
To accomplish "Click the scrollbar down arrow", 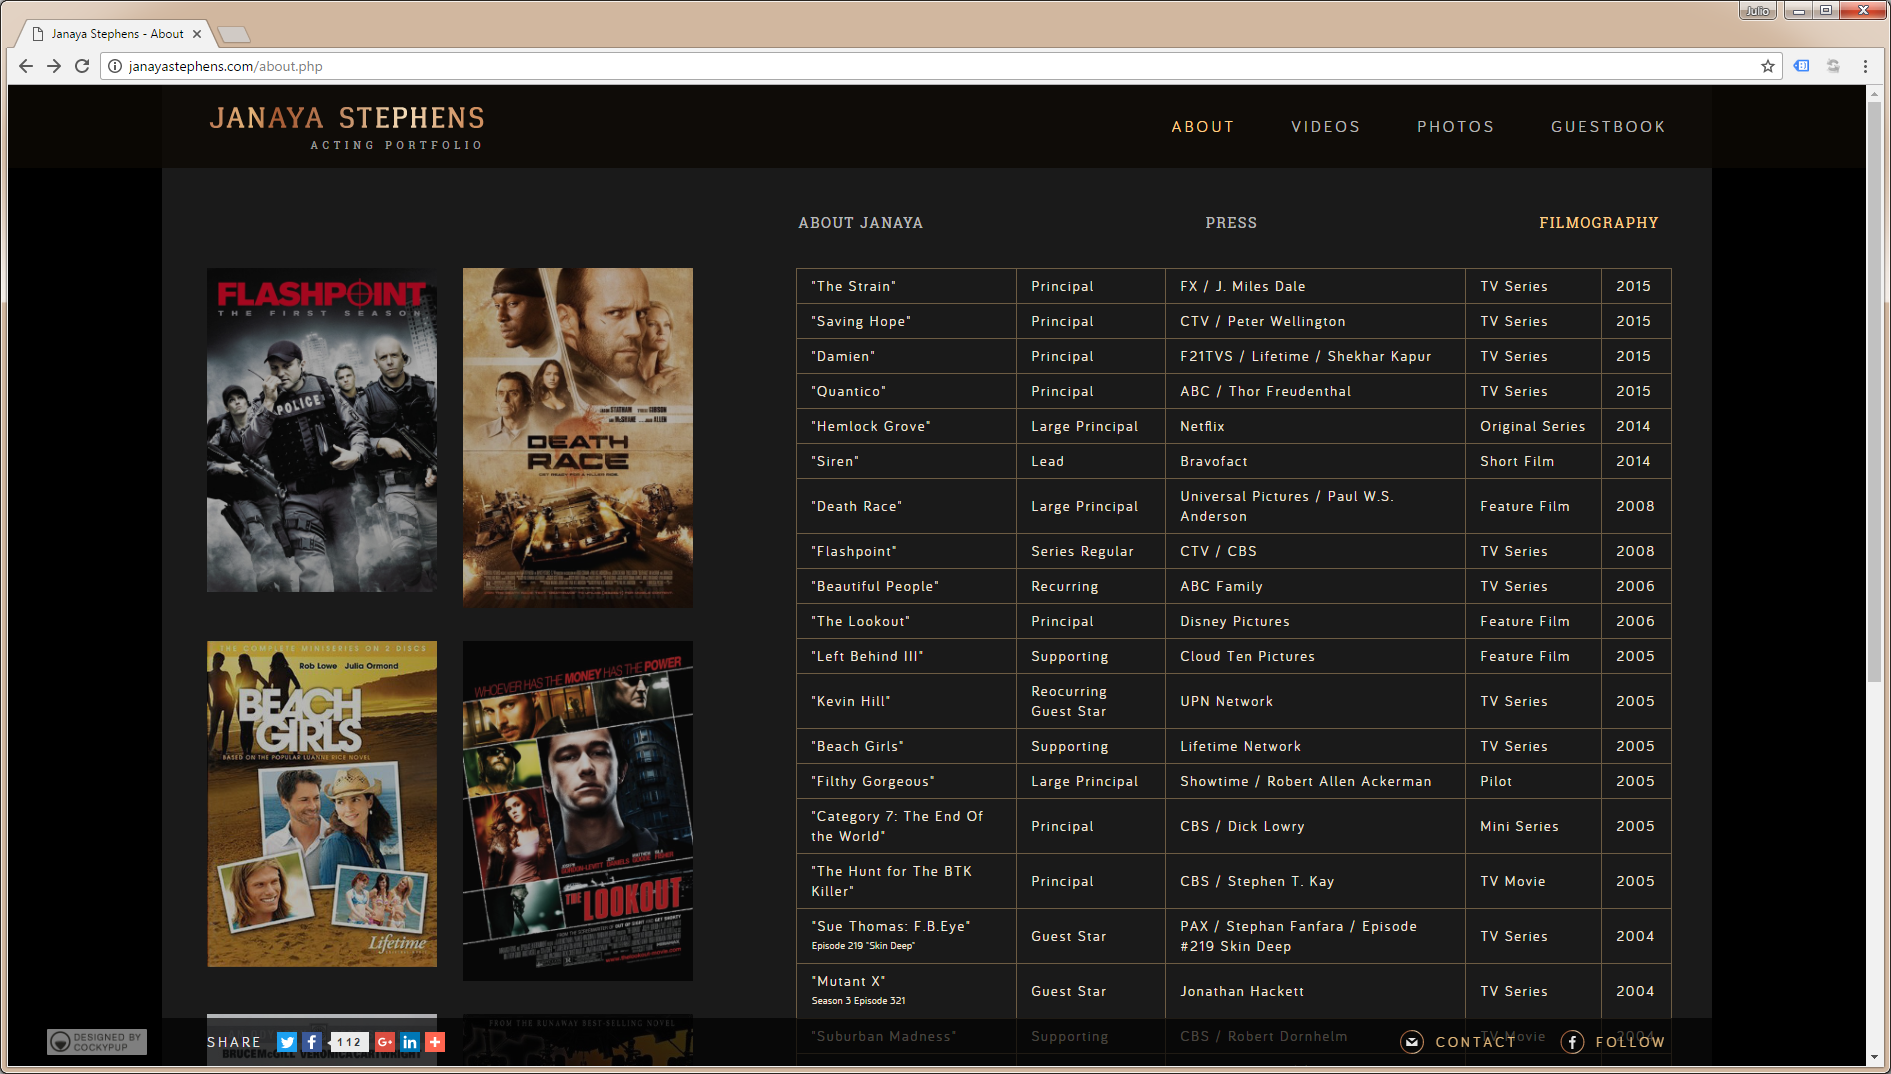I will pyautogui.click(x=1874, y=1058).
